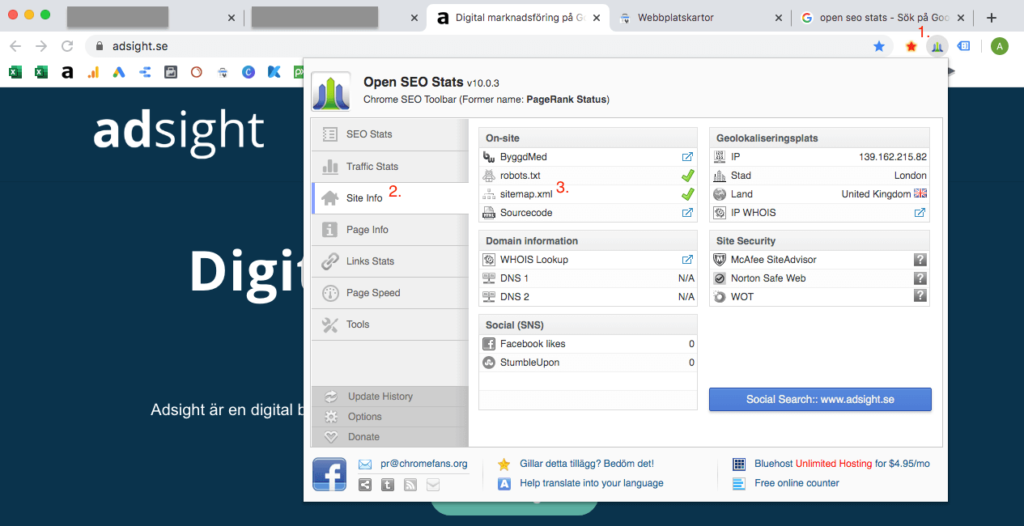Click 'Gillar detta tillägg? Bedöm det!' link
The image size is (1024, 526).
[x=586, y=464]
